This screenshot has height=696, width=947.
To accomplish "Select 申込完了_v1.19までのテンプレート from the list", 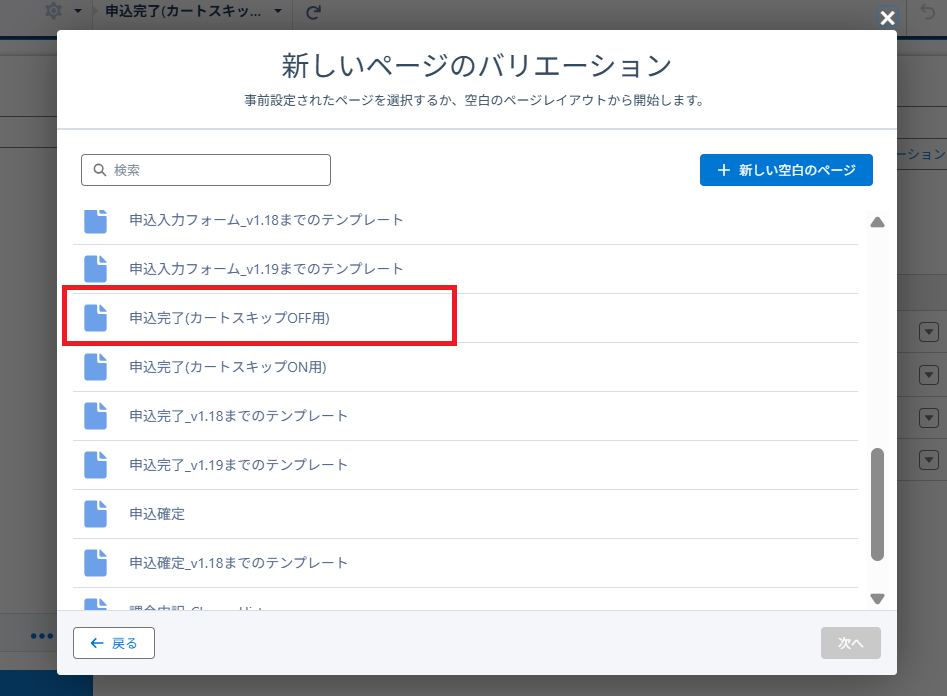I will click(238, 465).
